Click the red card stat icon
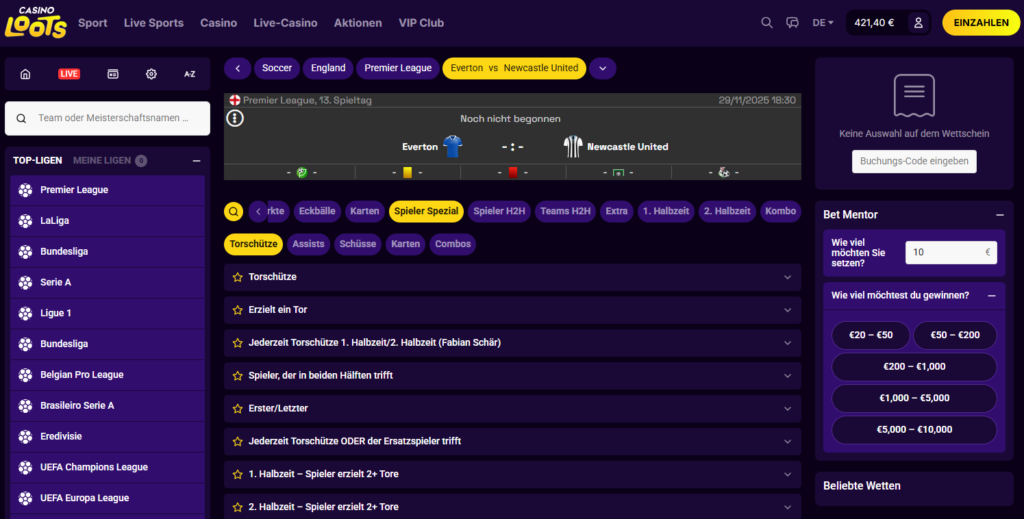This screenshot has height=519, width=1024. (513, 172)
